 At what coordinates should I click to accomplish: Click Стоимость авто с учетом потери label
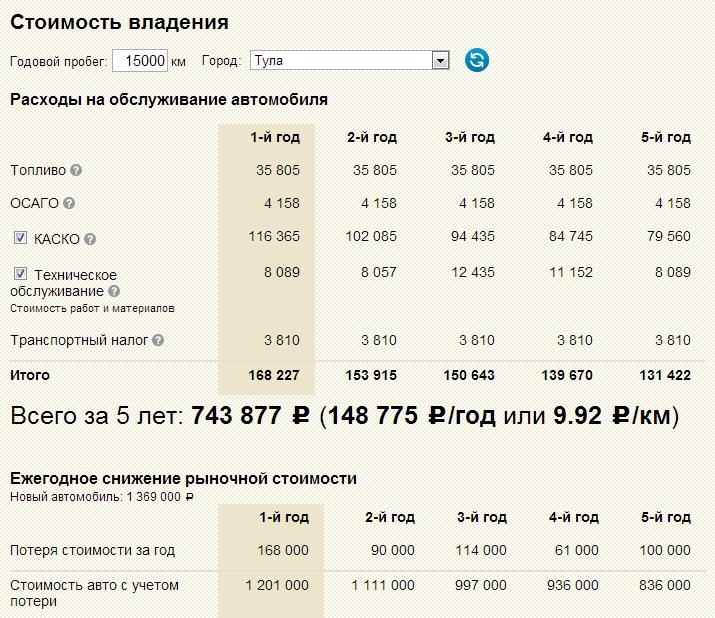(x=94, y=593)
